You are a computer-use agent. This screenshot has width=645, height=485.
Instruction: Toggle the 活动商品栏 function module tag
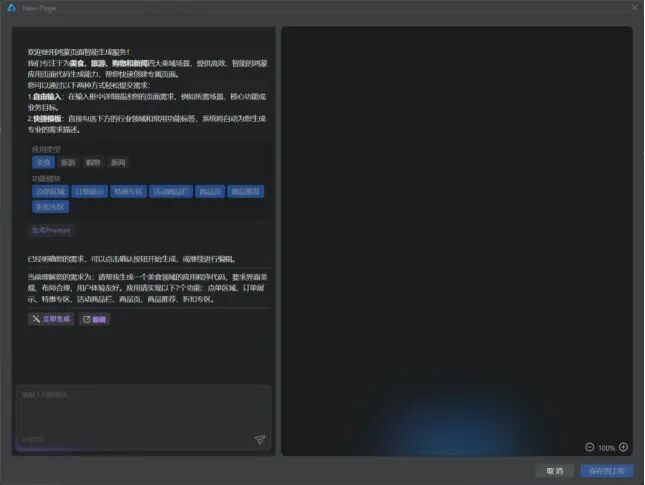point(171,192)
